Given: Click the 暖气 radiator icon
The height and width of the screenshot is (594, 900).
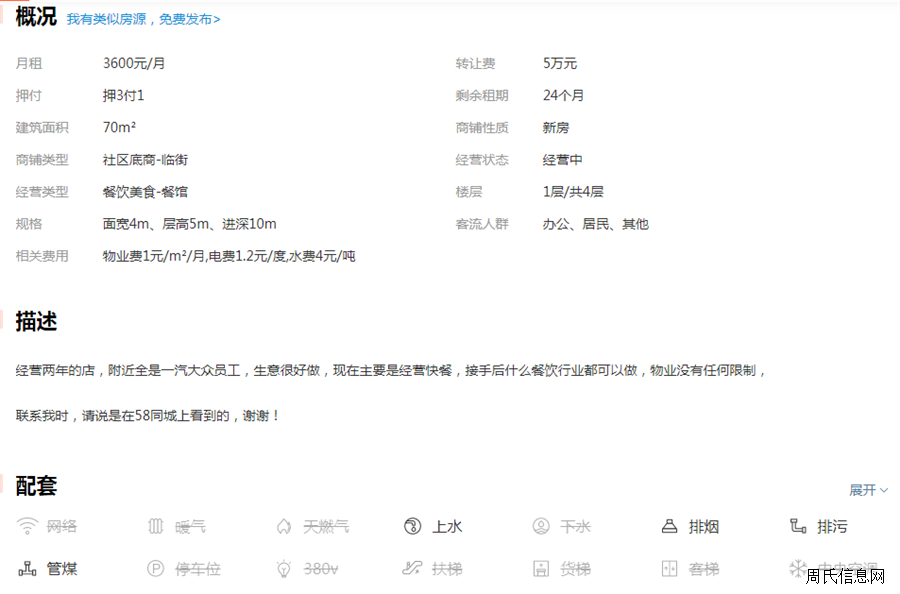Looking at the screenshot, I should [x=155, y=526].
